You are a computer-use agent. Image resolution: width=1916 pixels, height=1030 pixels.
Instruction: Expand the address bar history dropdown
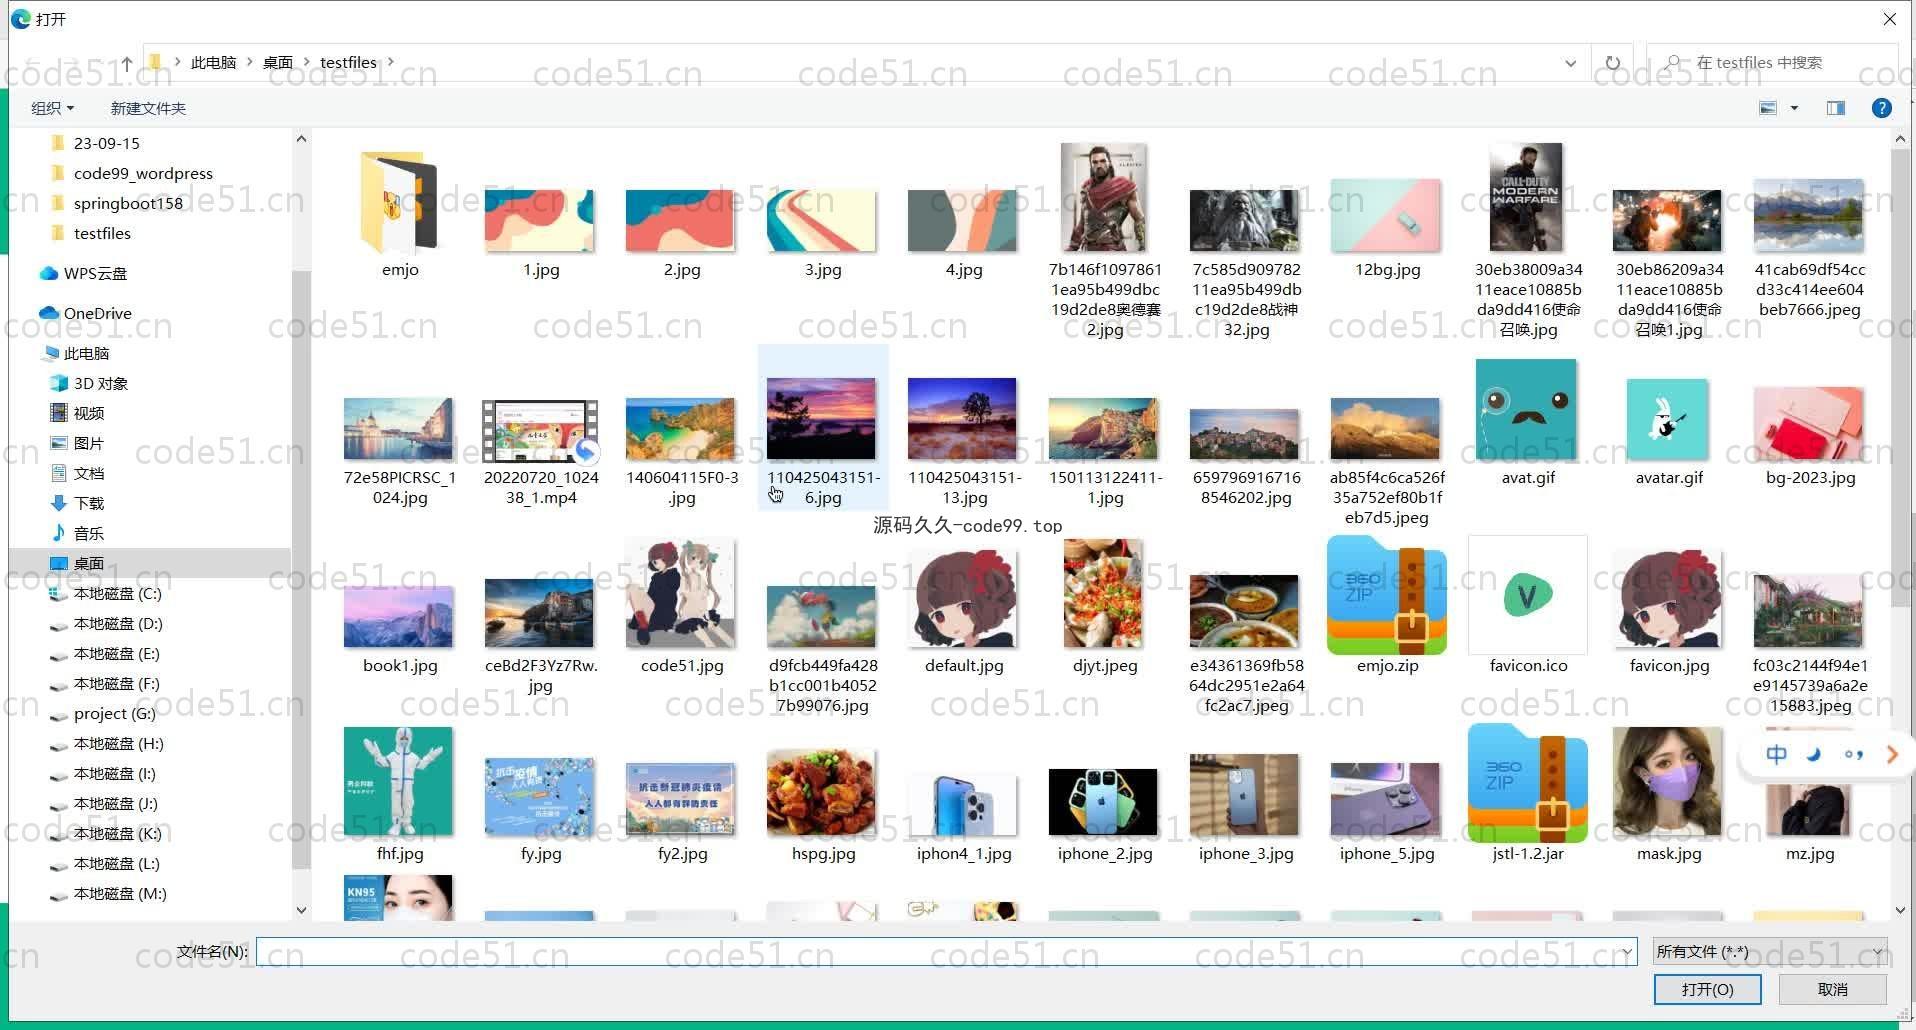(x=1570, y=63)
